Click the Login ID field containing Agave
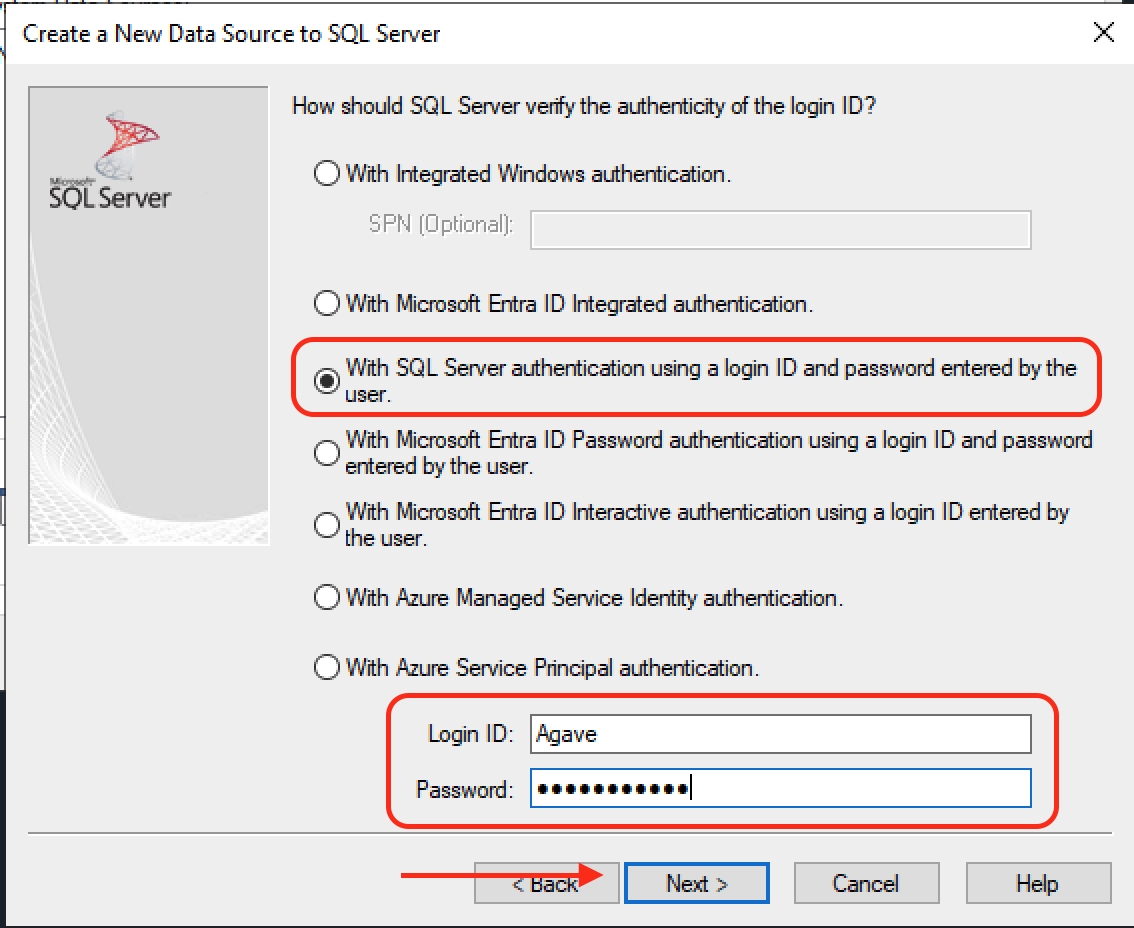1134x928 pixels. 780,734
